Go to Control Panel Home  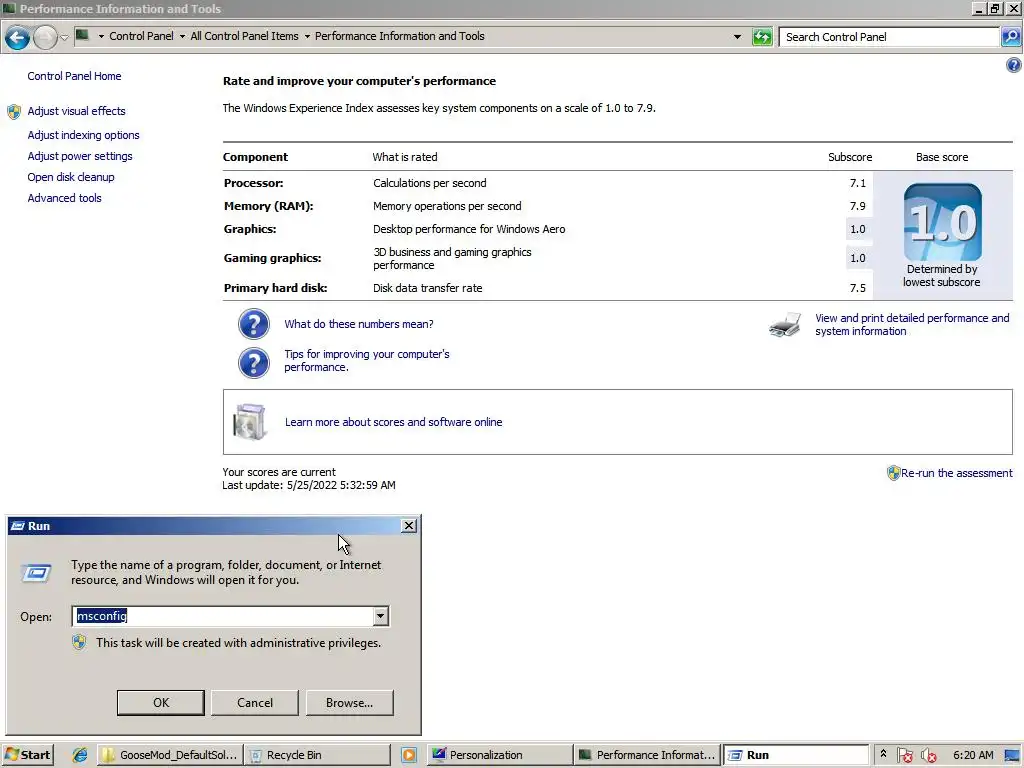click(x=74, y=76)
